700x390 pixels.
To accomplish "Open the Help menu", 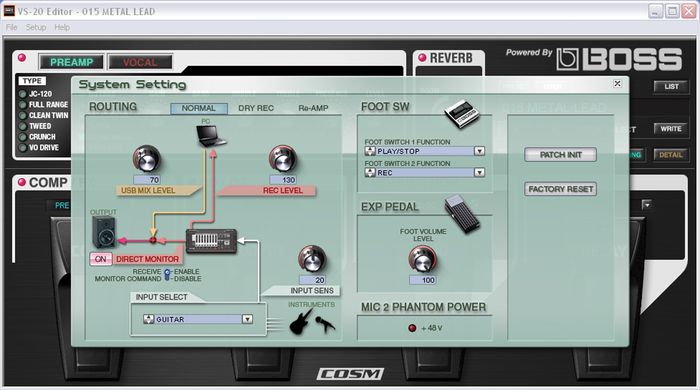I will pos(62,27).
